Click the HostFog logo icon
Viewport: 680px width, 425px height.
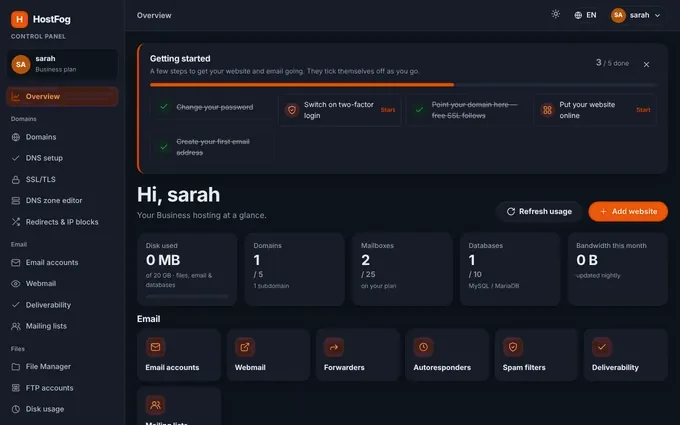click(19, 19)
